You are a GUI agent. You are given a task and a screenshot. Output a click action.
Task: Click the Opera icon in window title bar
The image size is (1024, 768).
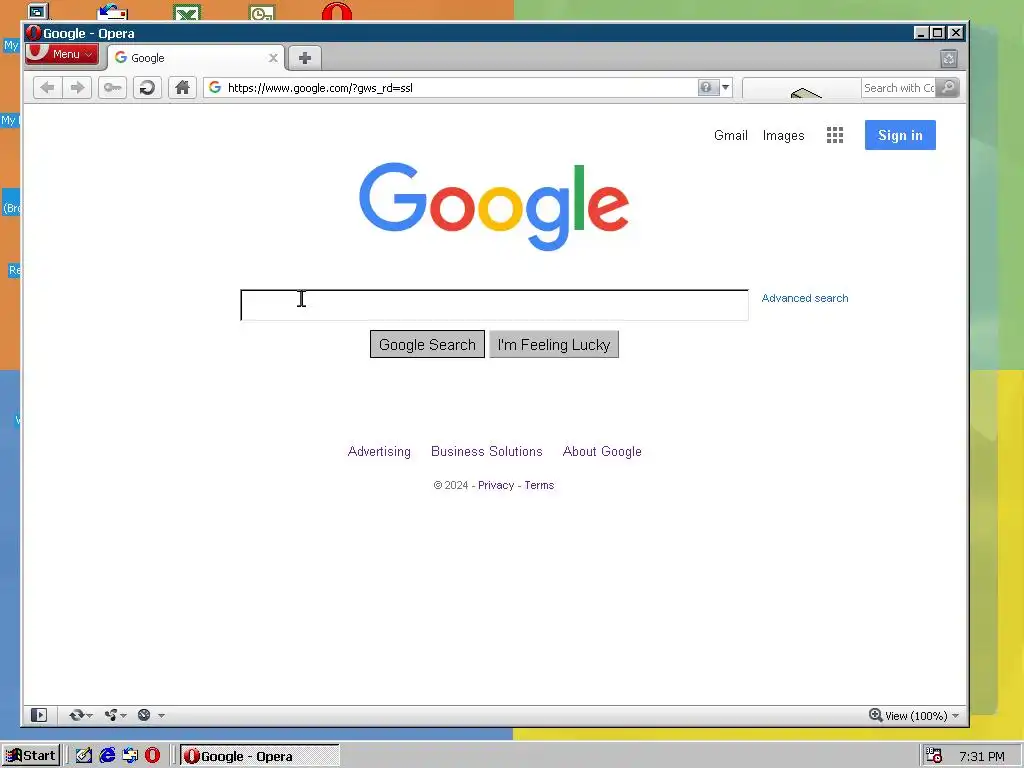33,33
